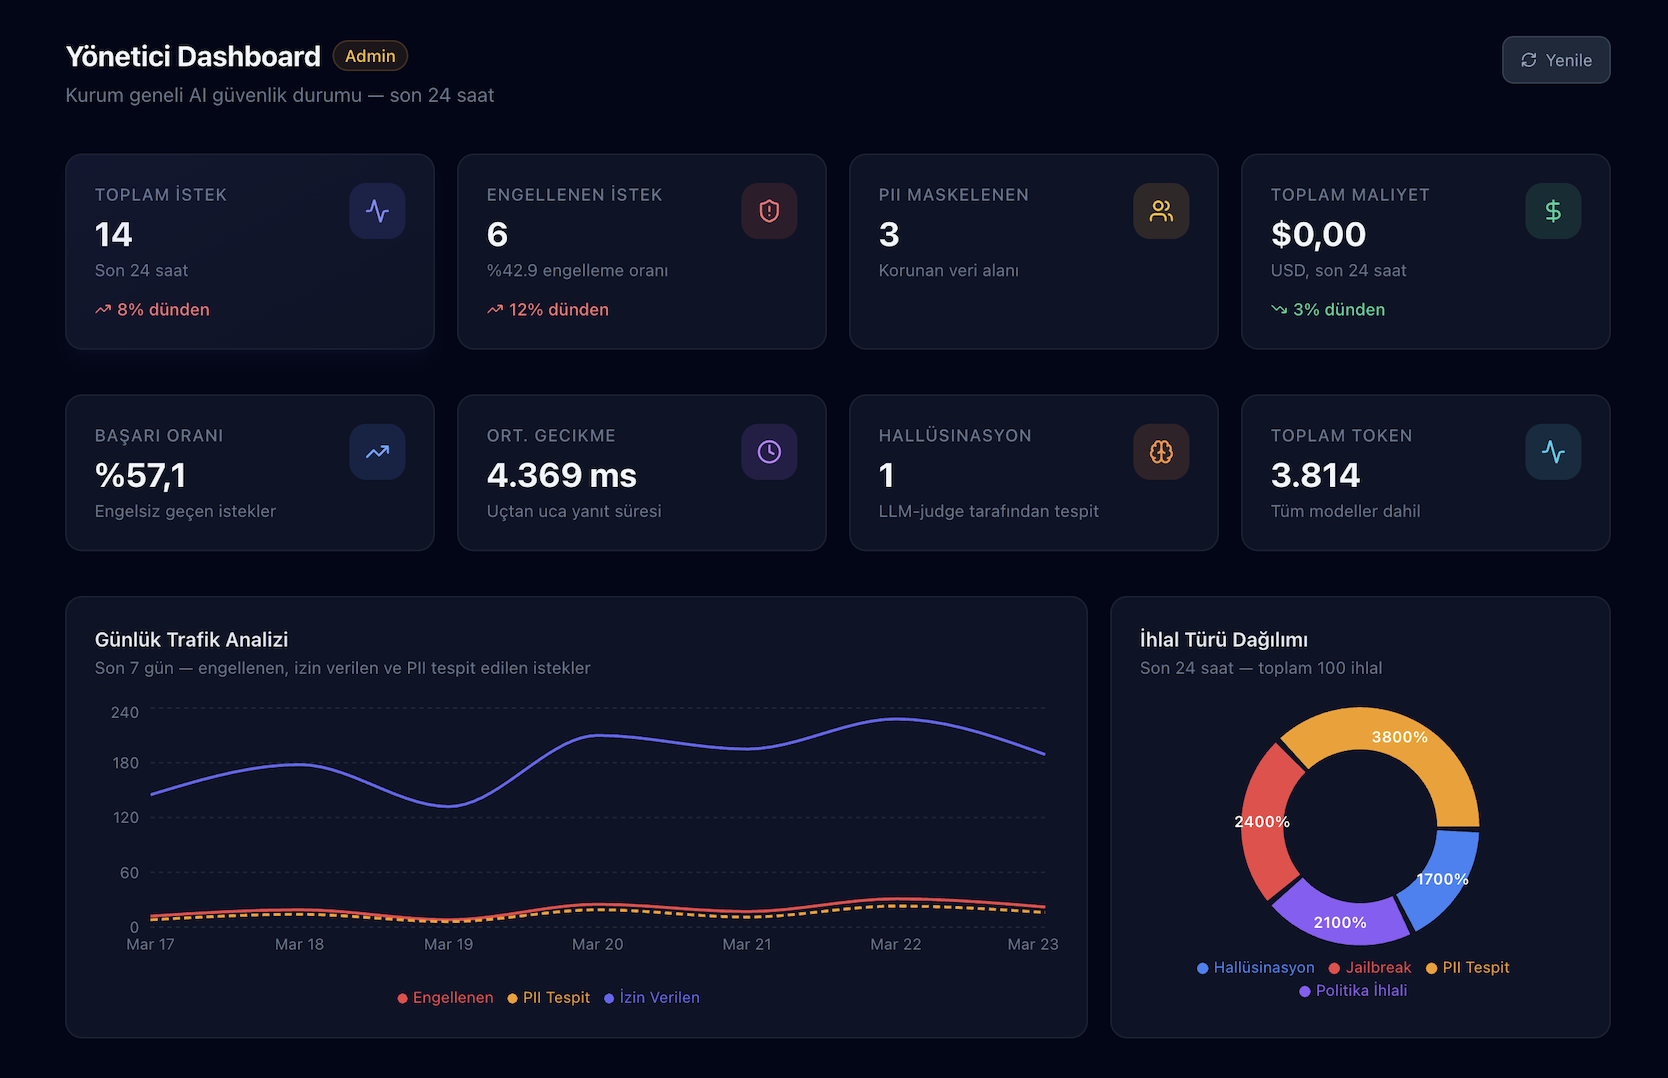The width and height of the screenshot is (1668, 1078).
Task: Open the Günlük Trafik Analizi panel header
Action: (191, 639)
